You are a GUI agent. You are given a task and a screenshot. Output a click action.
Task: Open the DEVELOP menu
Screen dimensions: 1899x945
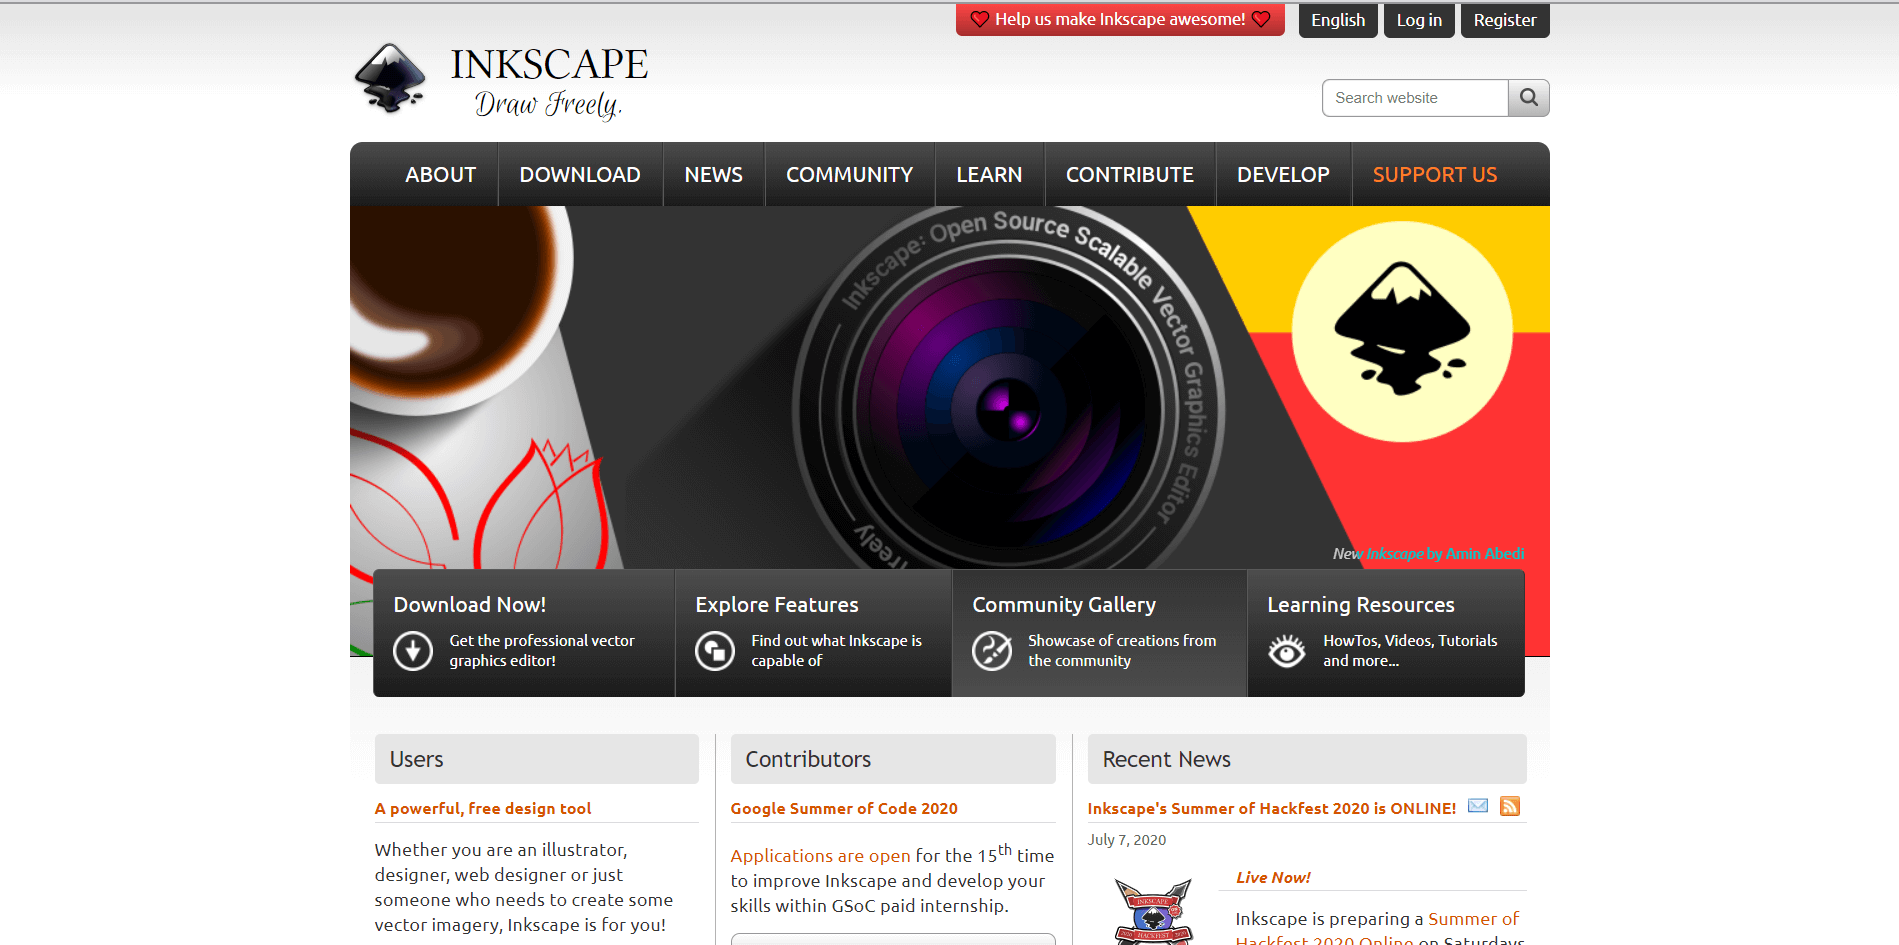(1283, 175)
